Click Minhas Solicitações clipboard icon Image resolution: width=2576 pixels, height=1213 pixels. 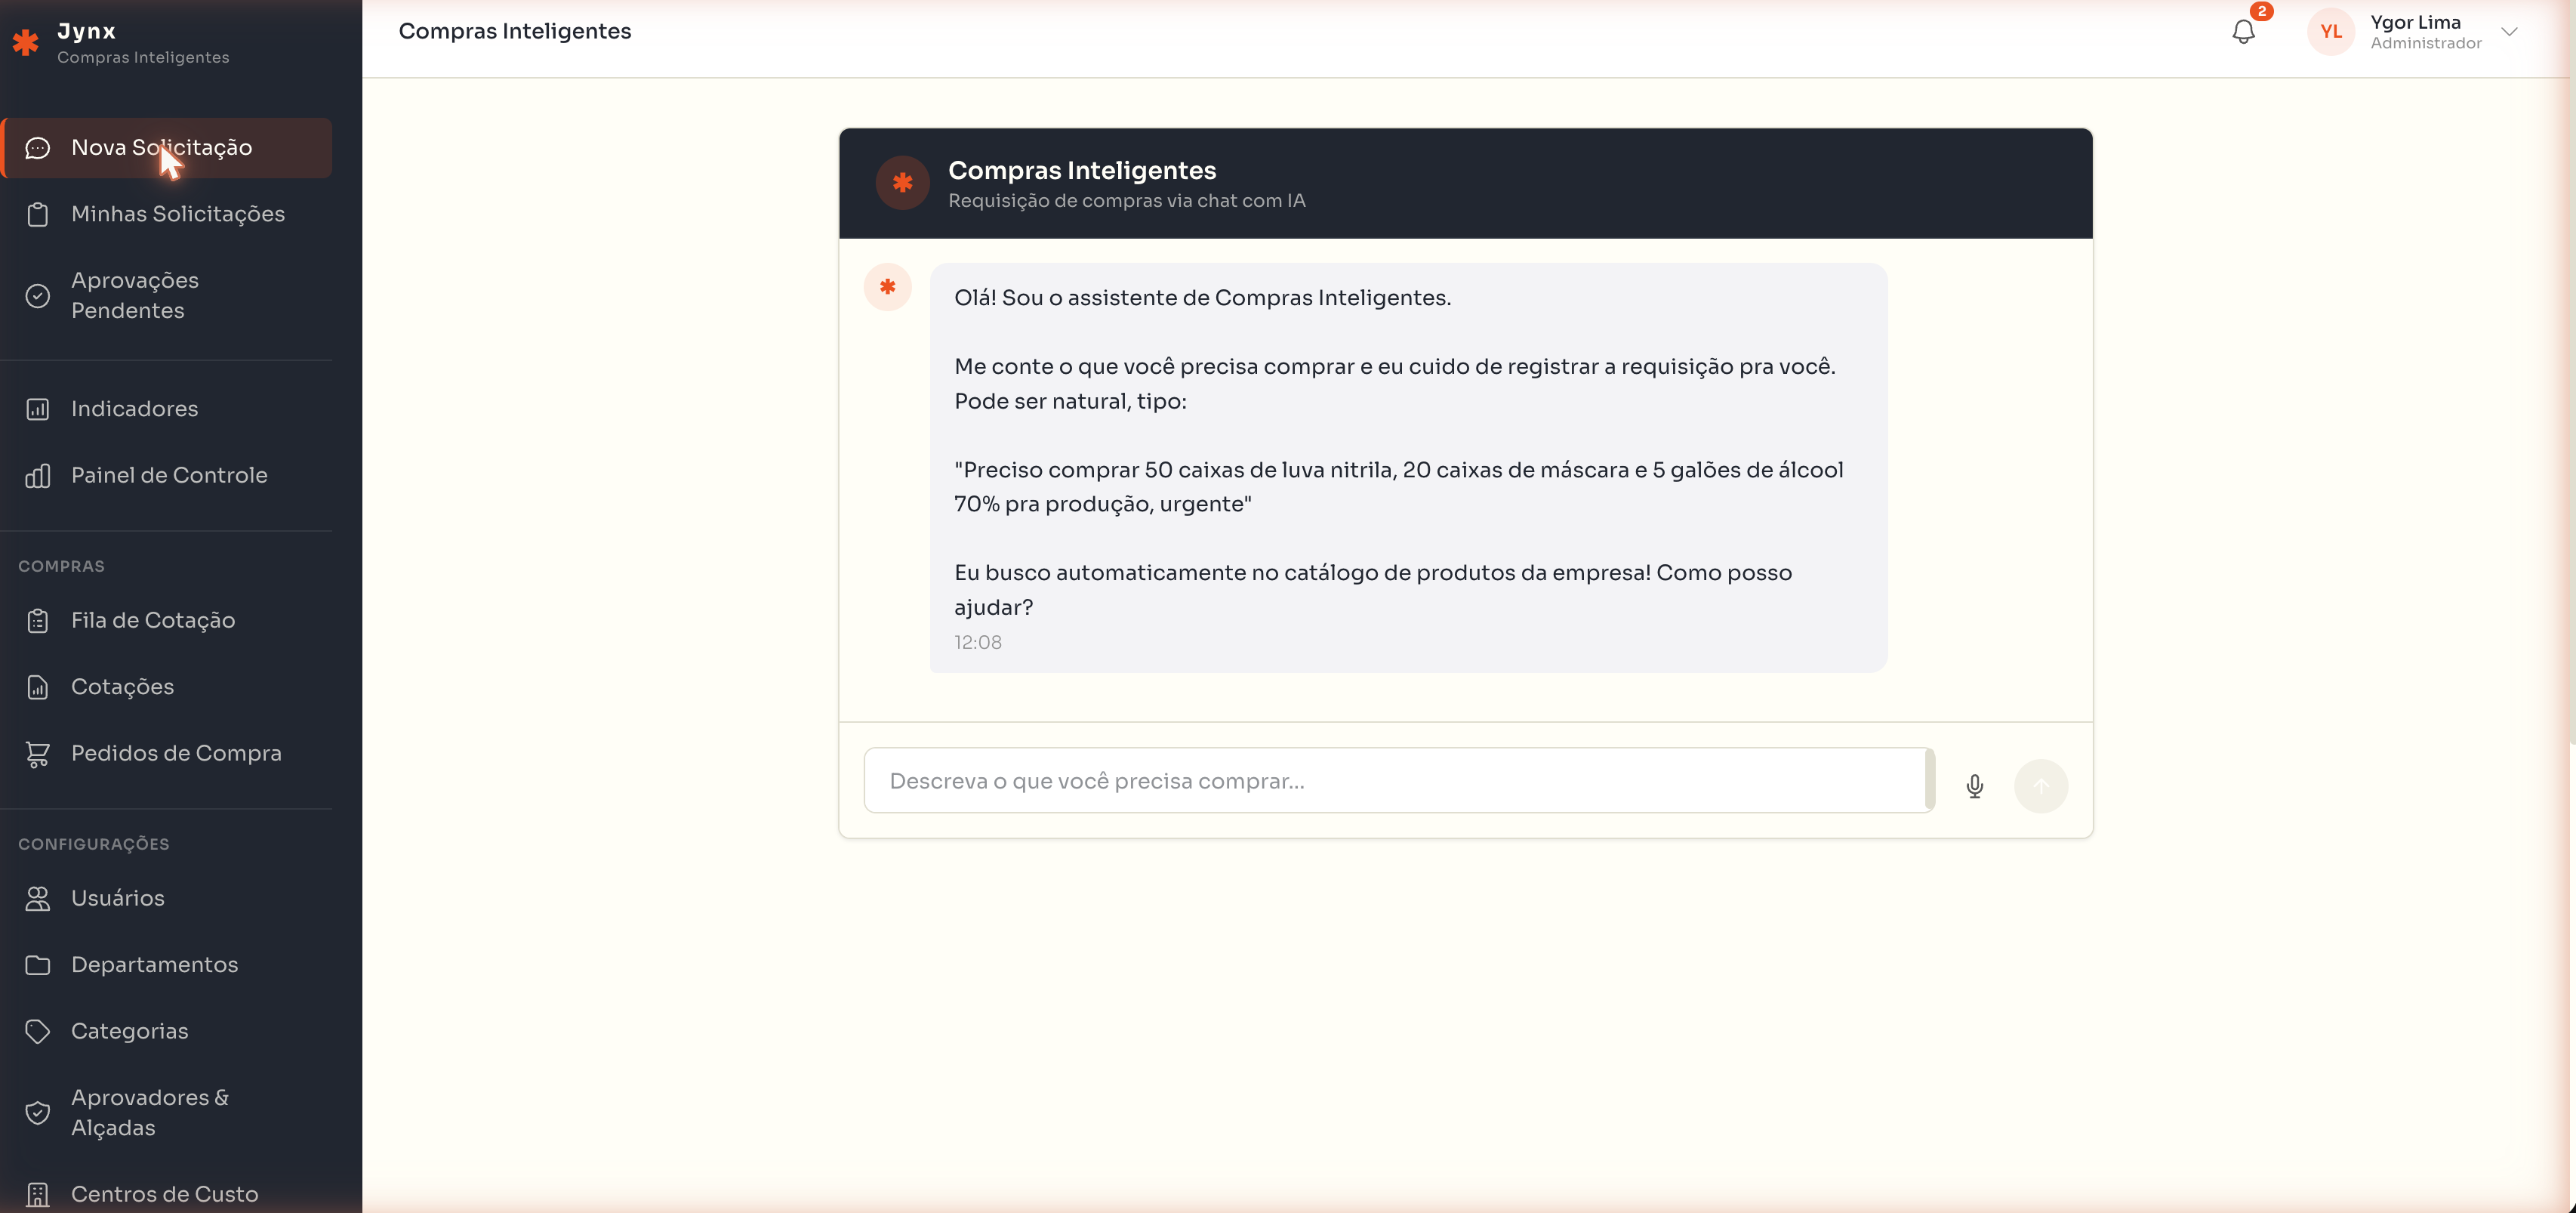tap(37, 214)
